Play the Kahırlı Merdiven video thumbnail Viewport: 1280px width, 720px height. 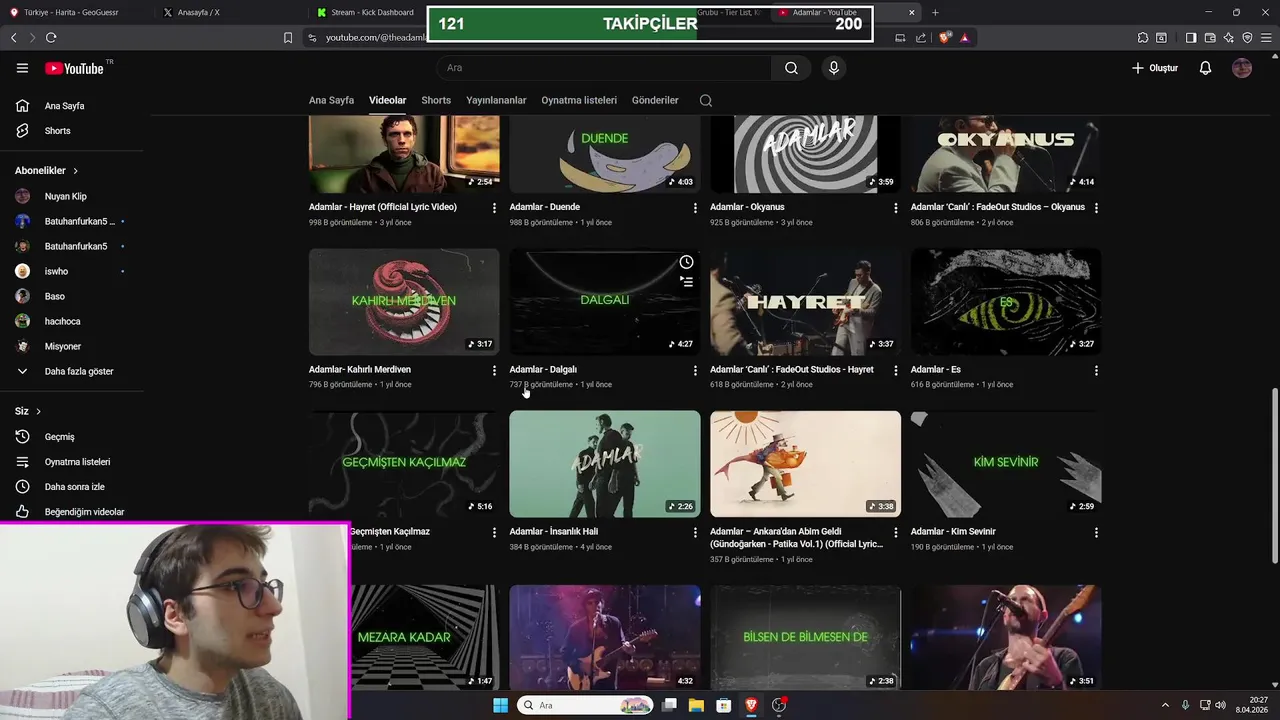(404, 302)
